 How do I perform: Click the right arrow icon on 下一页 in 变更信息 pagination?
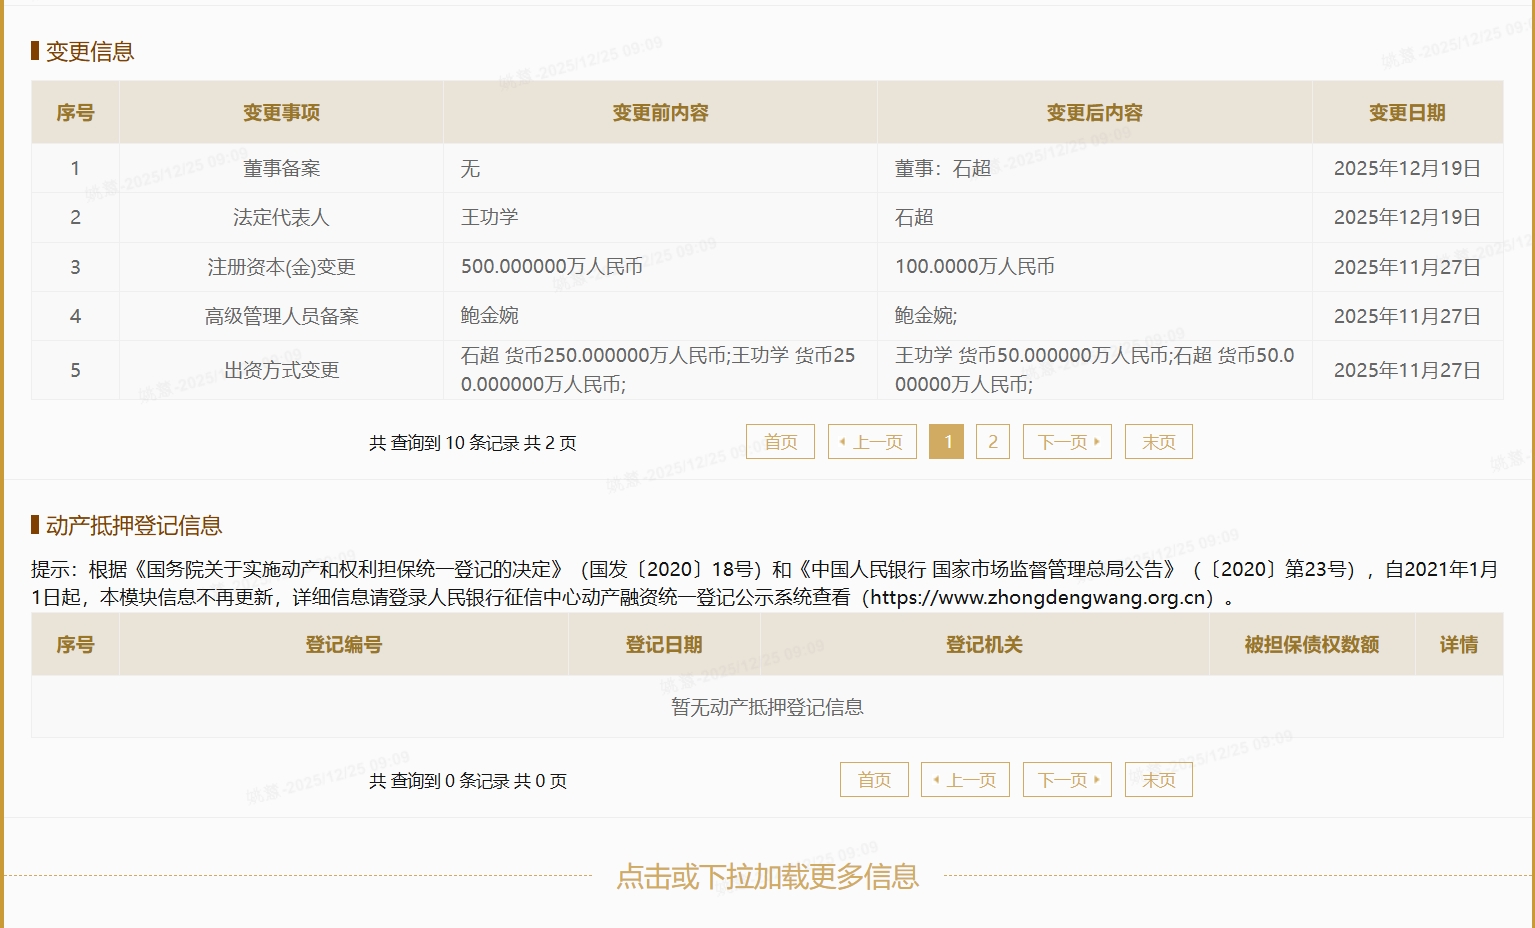pos(1098,441)
